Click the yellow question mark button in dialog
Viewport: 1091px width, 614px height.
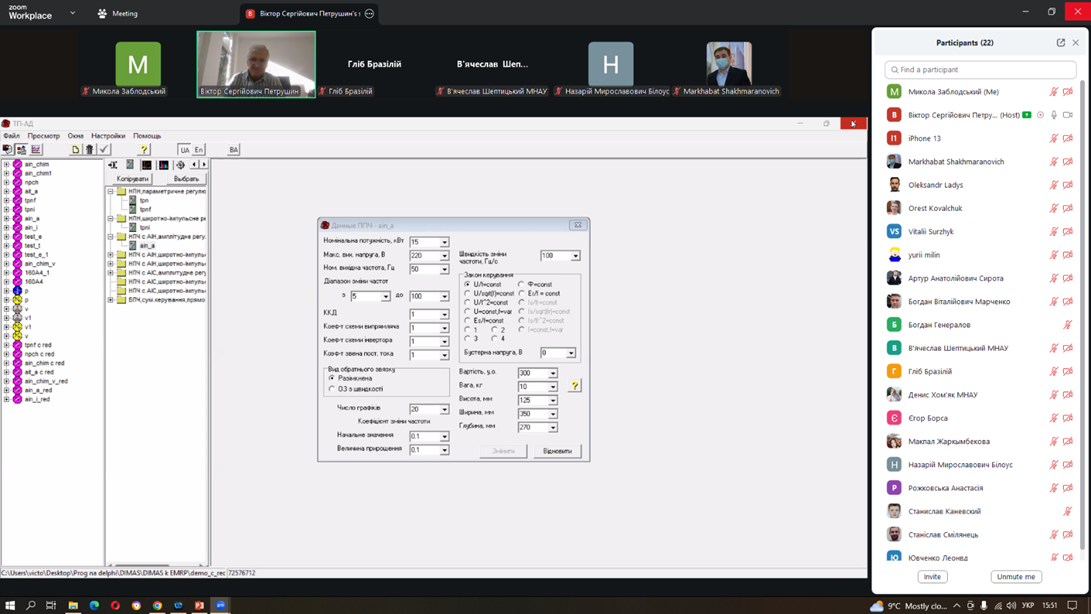(x=575, y=386)
